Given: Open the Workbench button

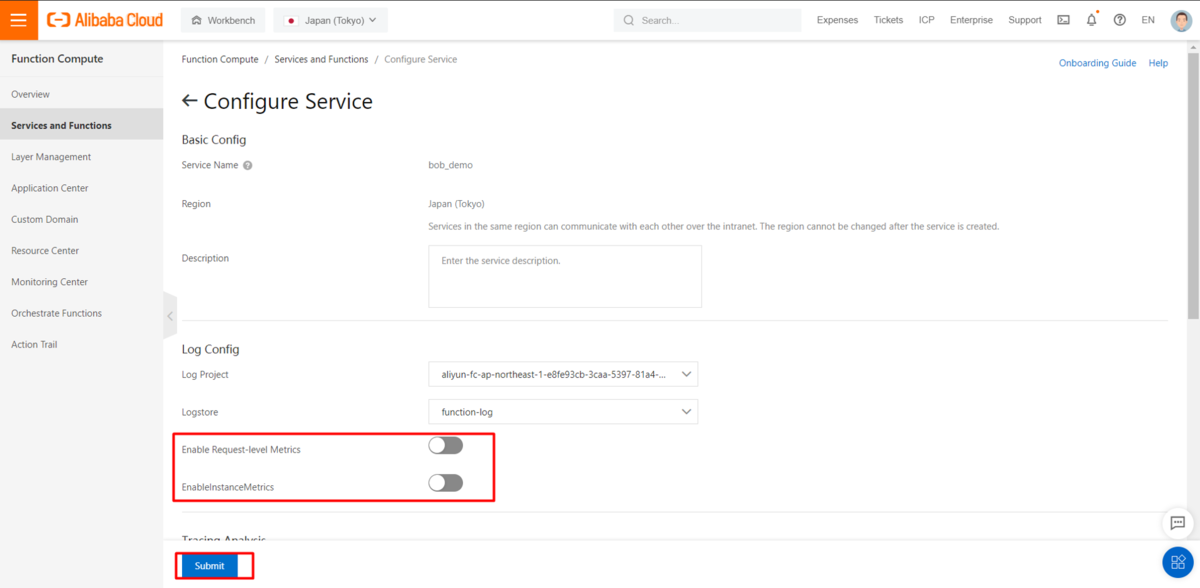Looking at the screenshot, I should (224, 20).
